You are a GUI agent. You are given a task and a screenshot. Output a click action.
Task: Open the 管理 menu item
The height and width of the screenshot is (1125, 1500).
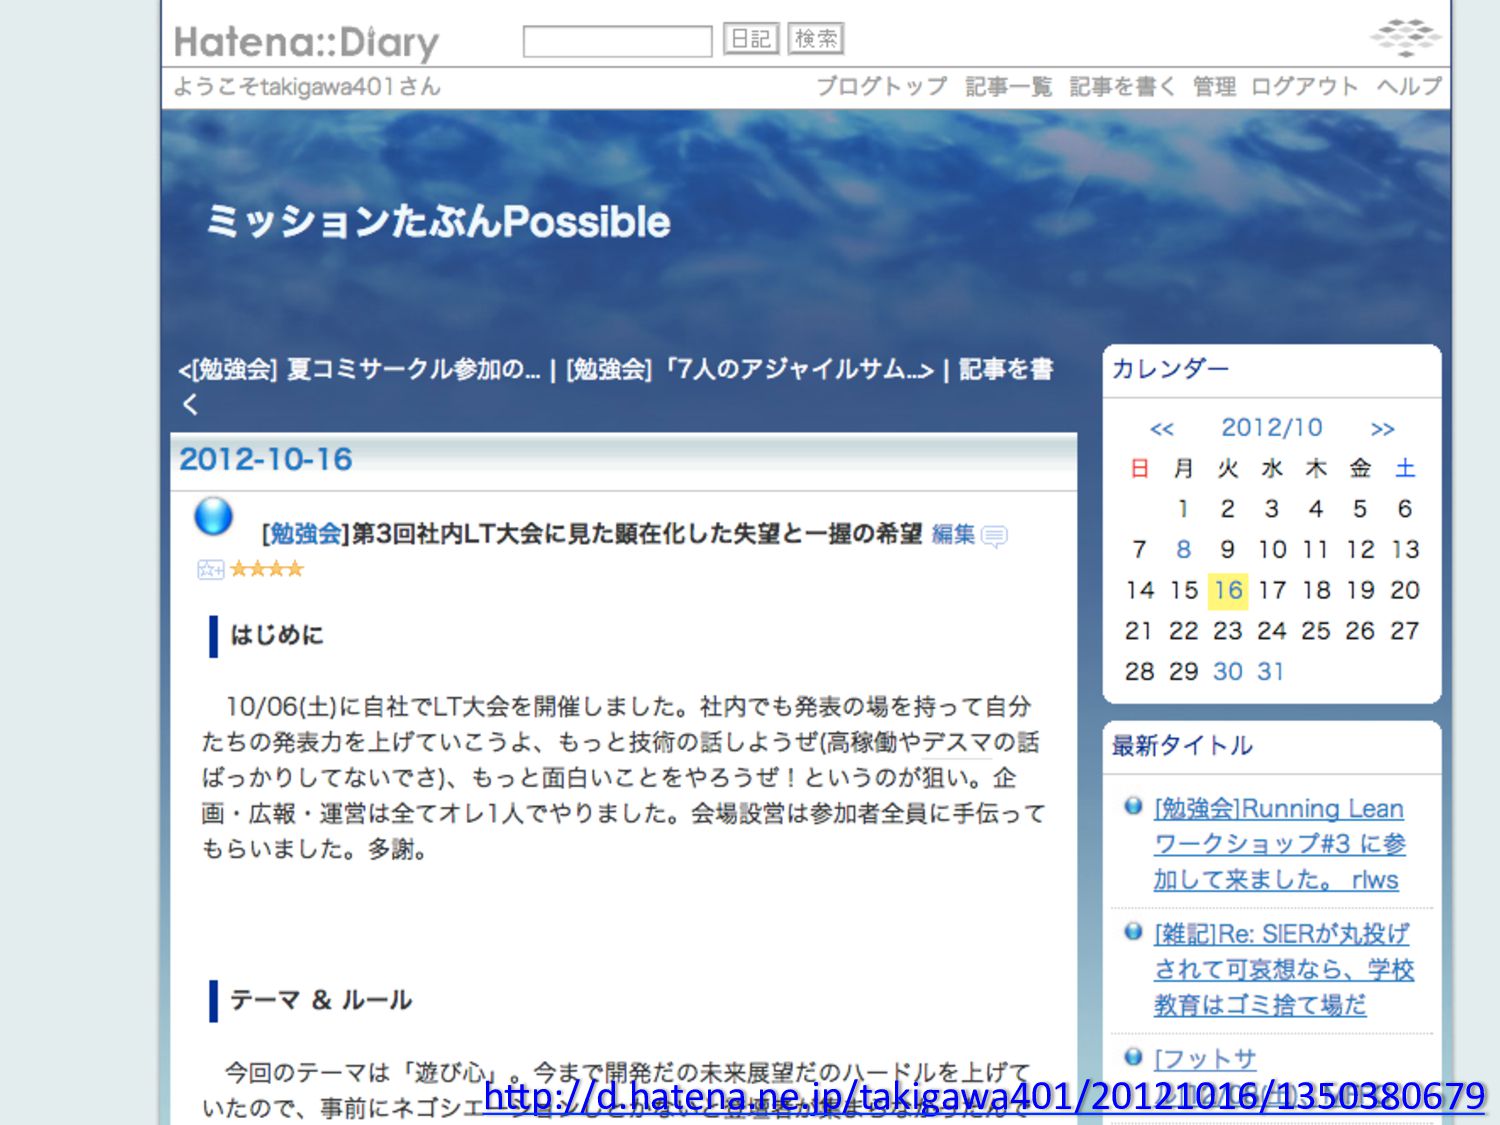pos(1214,86)
